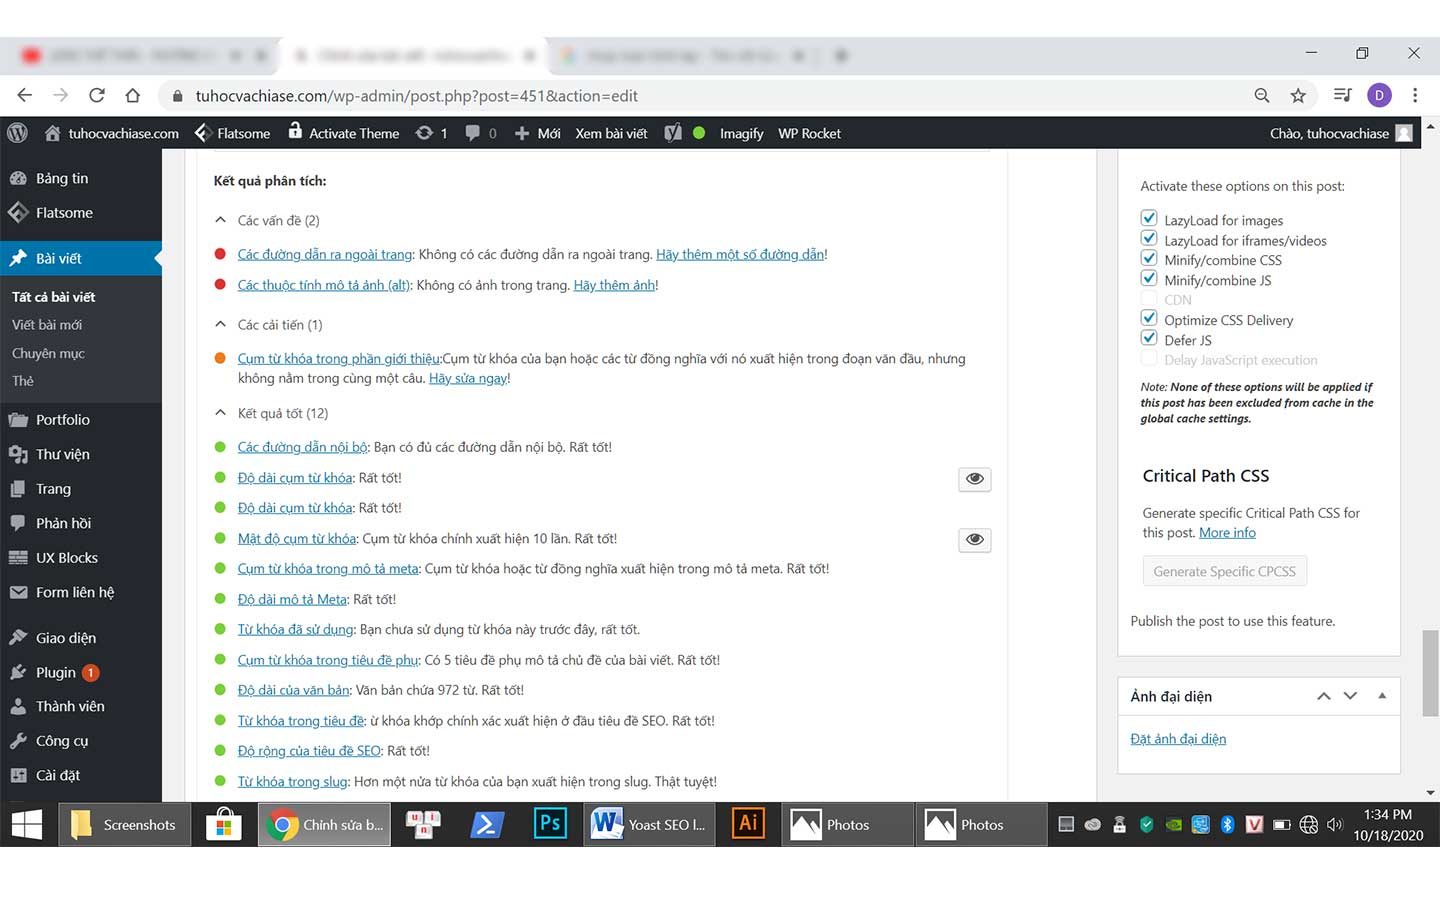Highlight results with the eye button beside Mật độ cụm từ khóa
This screenshot has height=900, width=1440.
(974, 540)
